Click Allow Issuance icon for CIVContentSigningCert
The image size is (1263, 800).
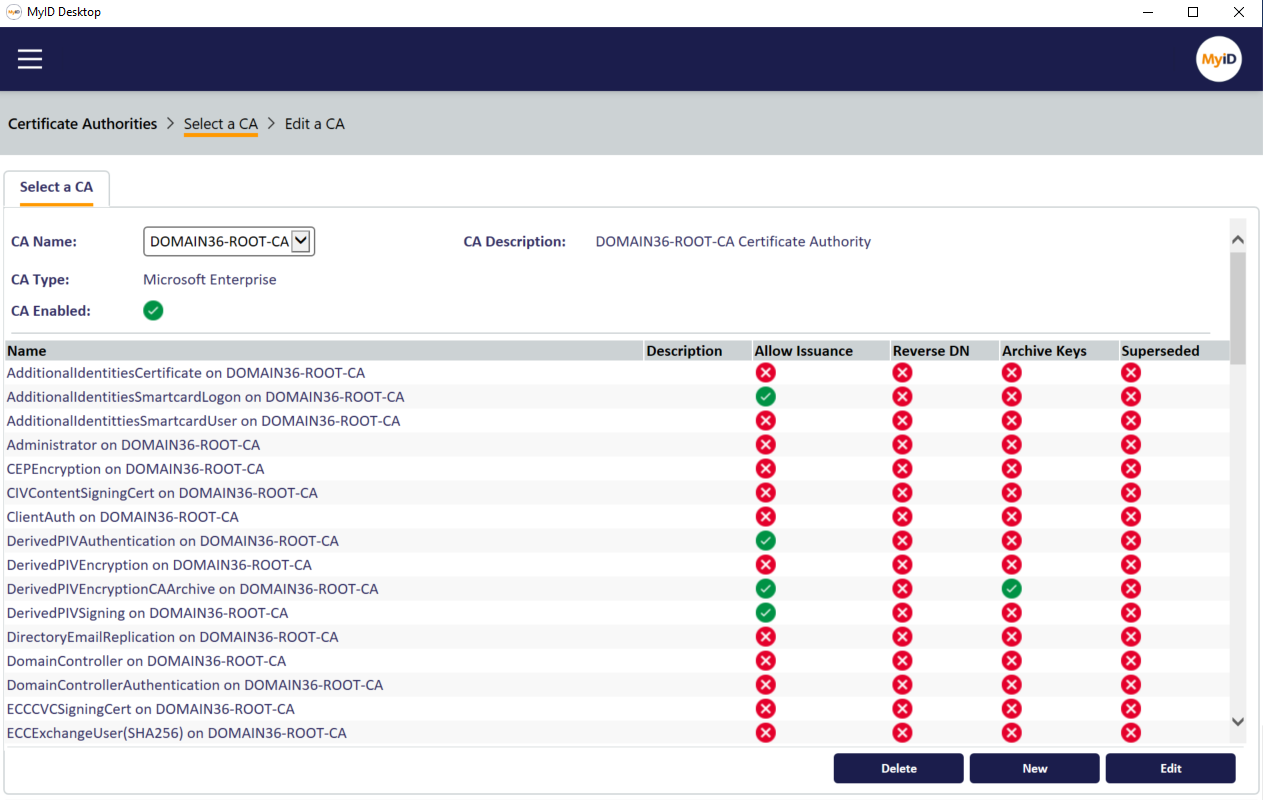[x=766, y=493]
